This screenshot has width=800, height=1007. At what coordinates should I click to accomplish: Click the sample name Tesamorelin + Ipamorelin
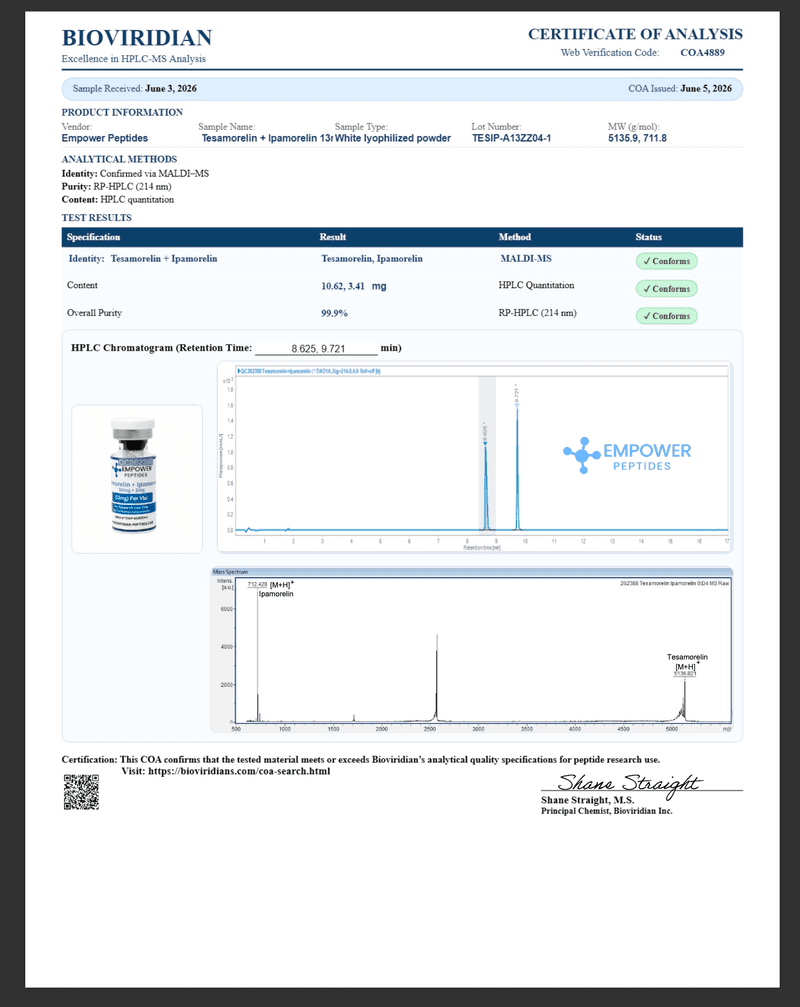tap(266, 138)
